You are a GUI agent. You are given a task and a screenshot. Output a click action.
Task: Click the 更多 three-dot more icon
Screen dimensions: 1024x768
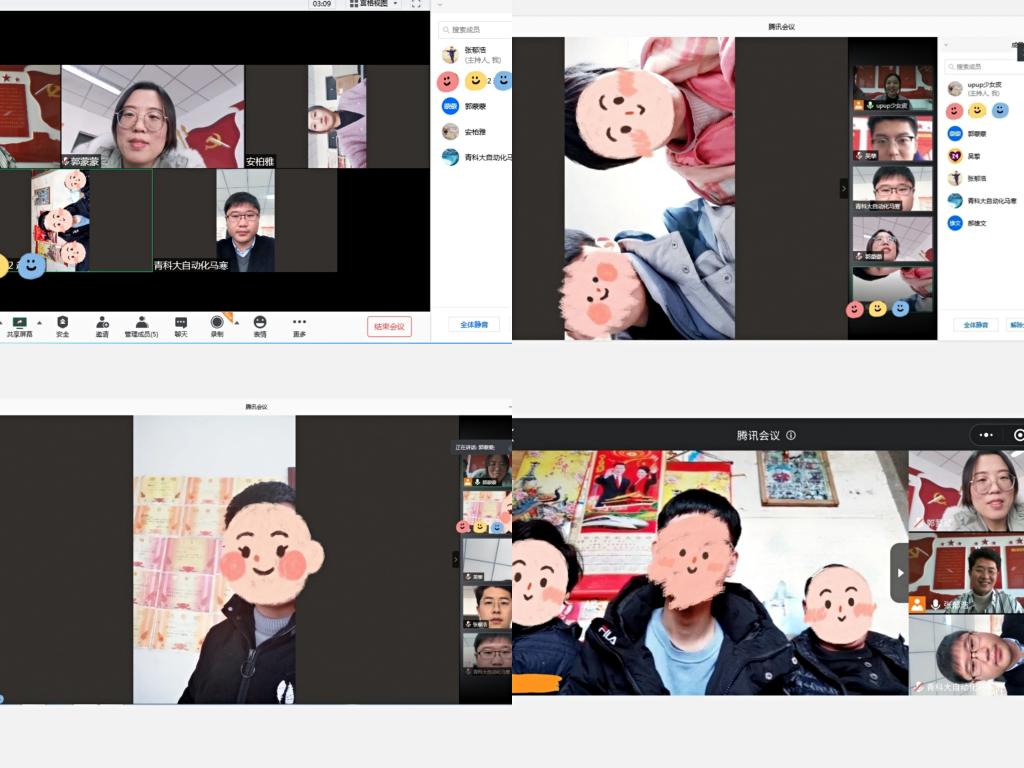(299, 322)
